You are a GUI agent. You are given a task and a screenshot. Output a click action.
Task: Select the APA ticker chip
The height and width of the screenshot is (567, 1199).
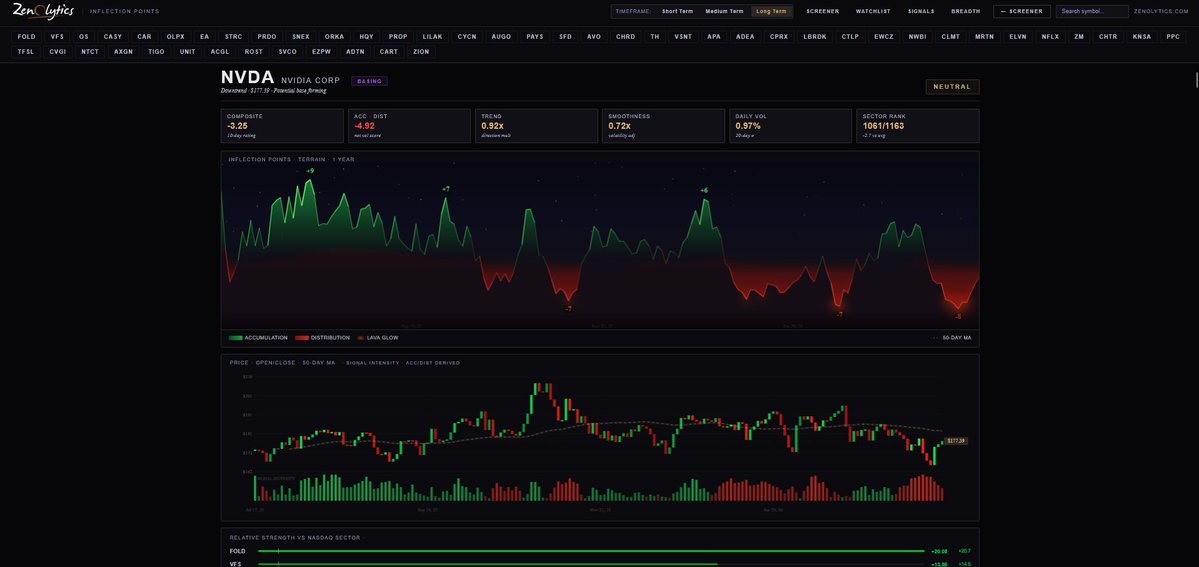(x=713, y=37)
